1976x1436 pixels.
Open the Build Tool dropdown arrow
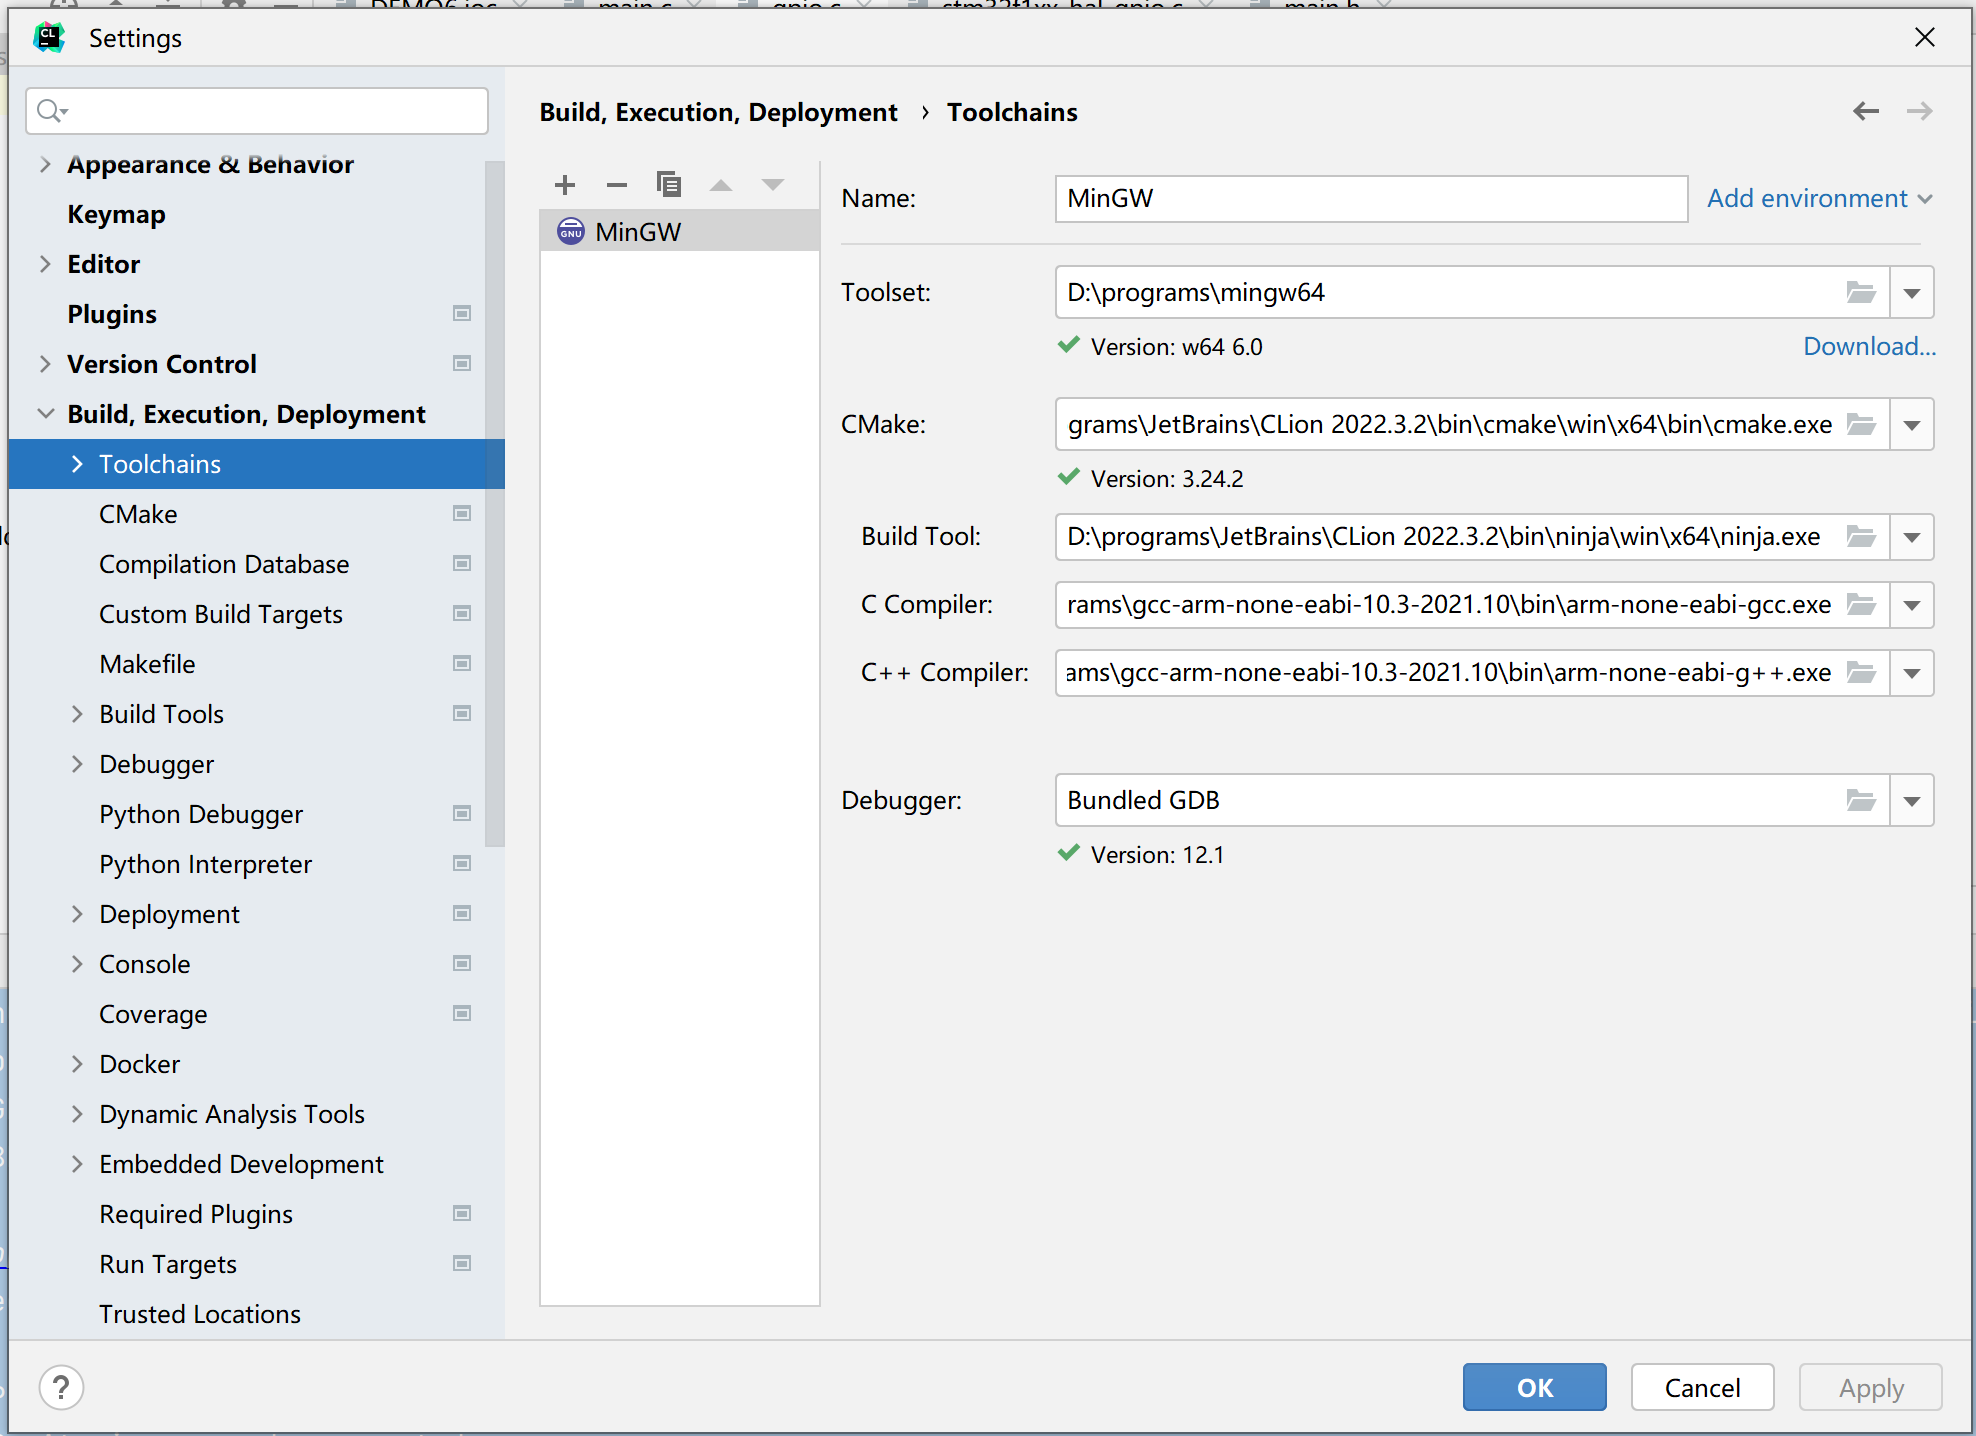1911,537
